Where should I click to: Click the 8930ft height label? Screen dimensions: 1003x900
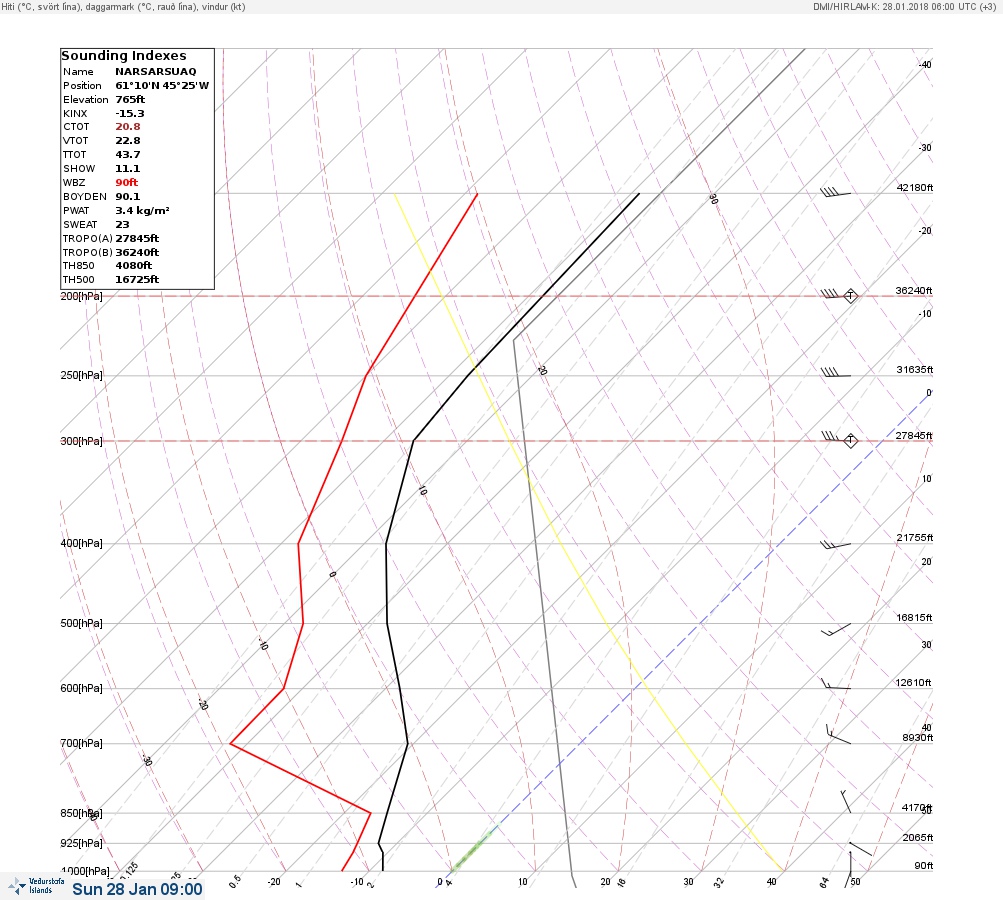click(x=918, y=738)
